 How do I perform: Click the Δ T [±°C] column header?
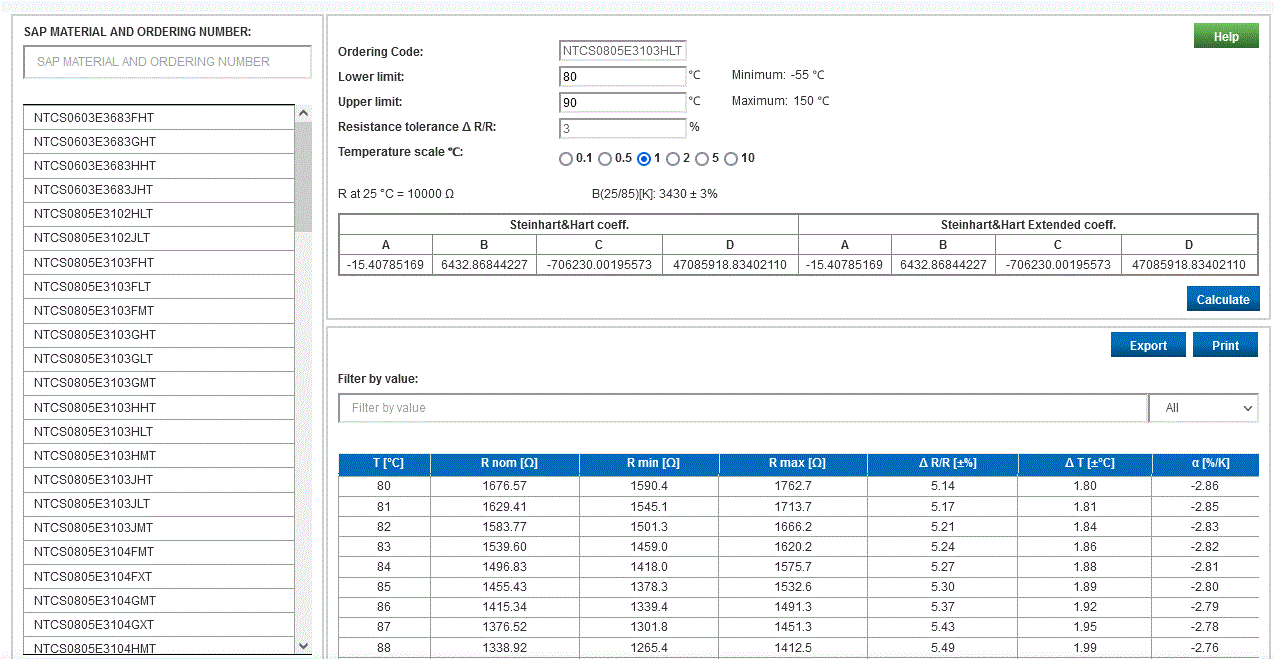(x=1085, y=464)
